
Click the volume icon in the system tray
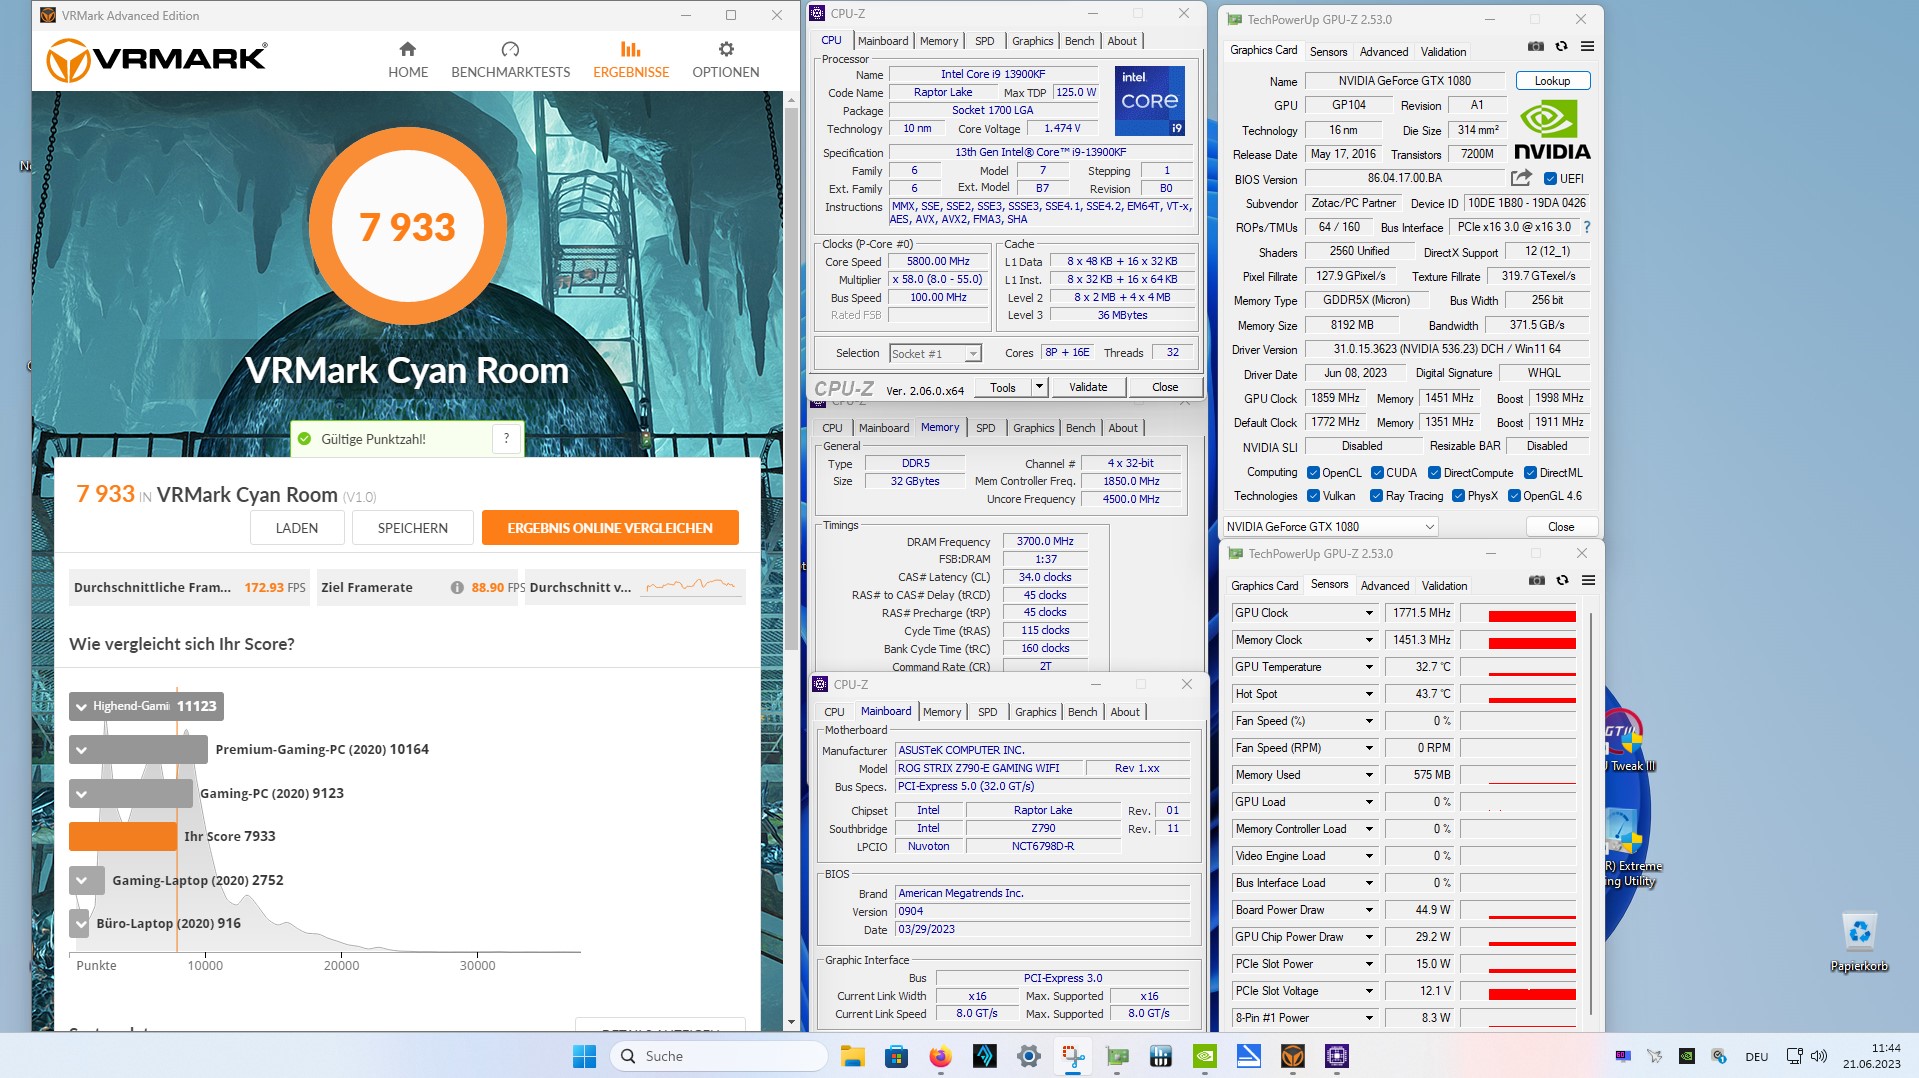(1818, 1056)
